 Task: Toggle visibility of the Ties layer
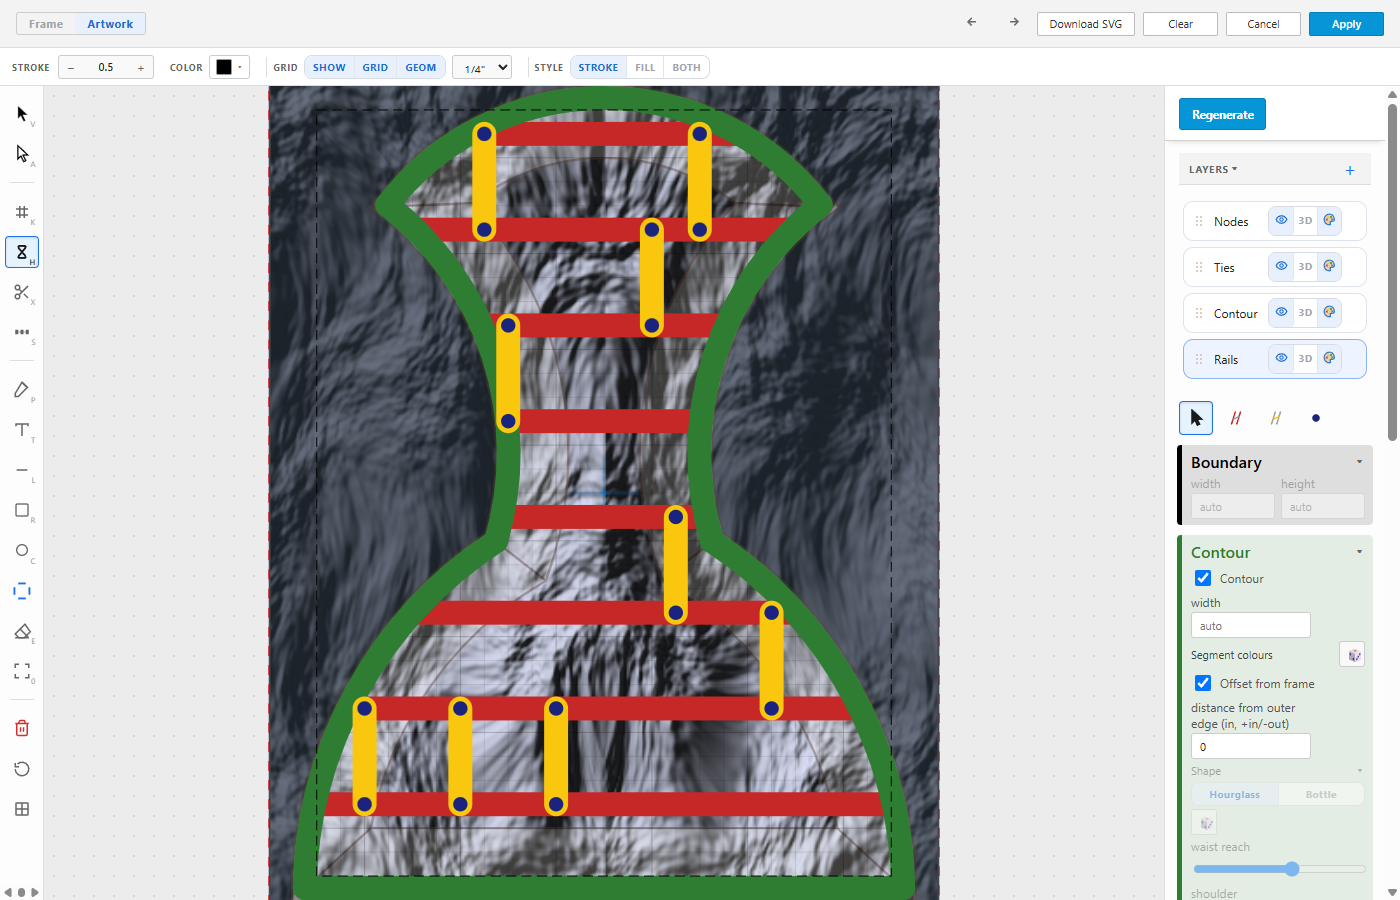tap(1281, 266)
